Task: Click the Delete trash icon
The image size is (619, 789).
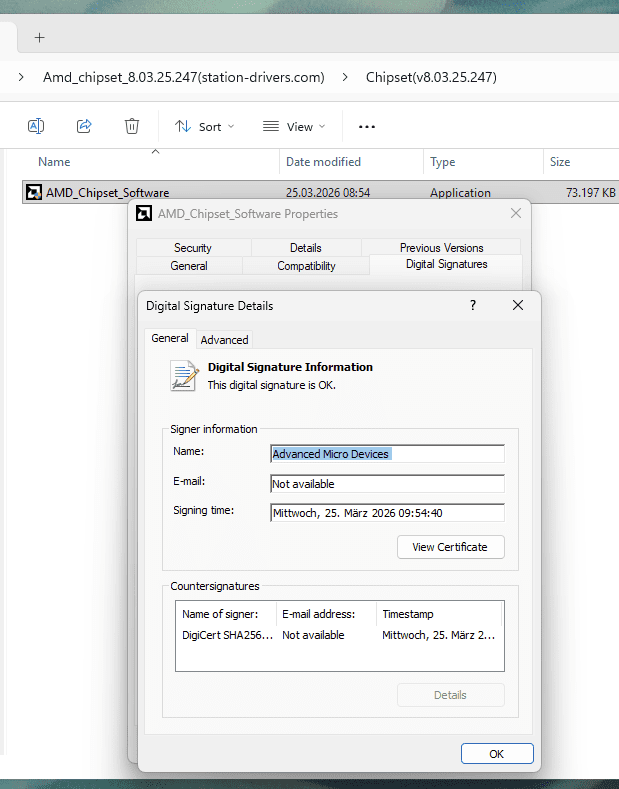Action: click(x=132, y=126)
